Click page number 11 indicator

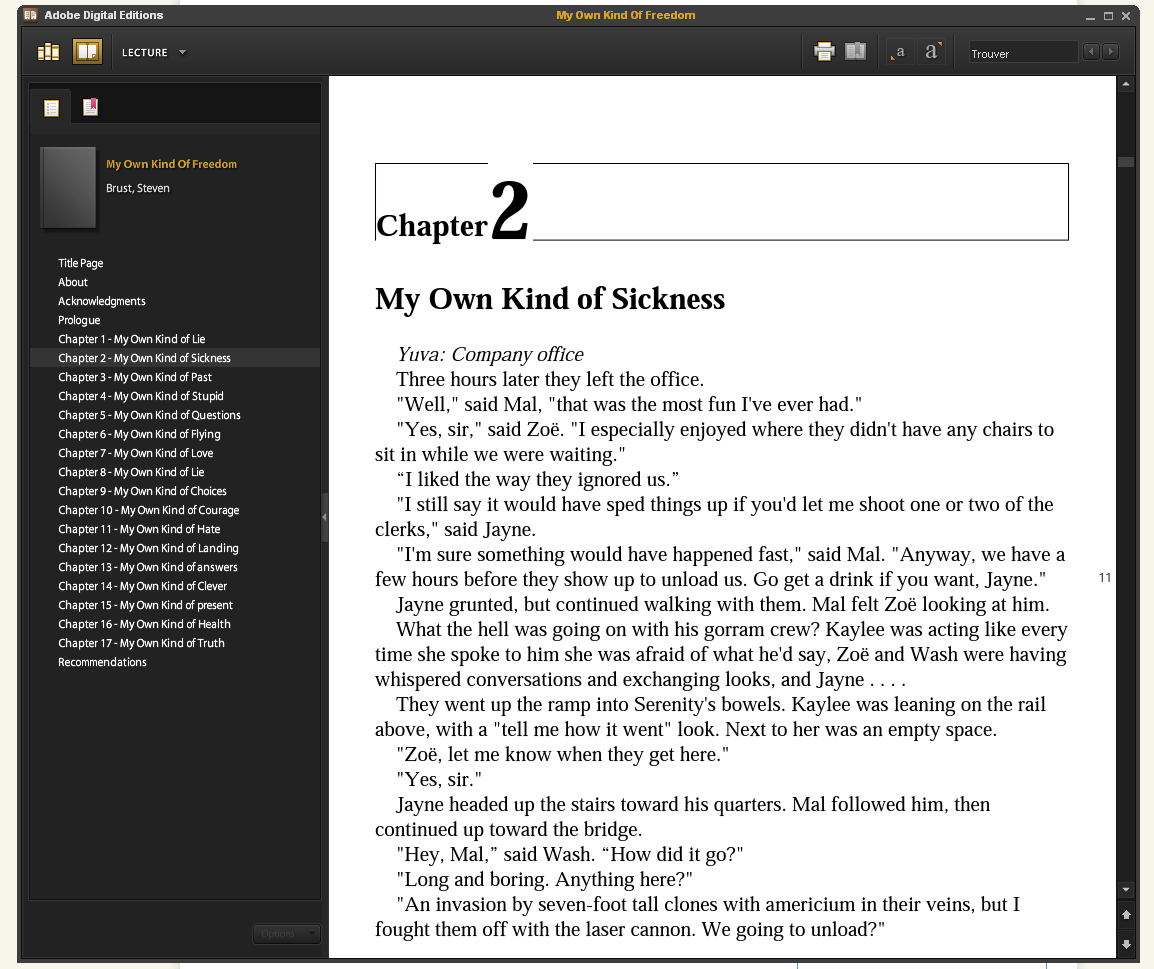(1105, 578)
